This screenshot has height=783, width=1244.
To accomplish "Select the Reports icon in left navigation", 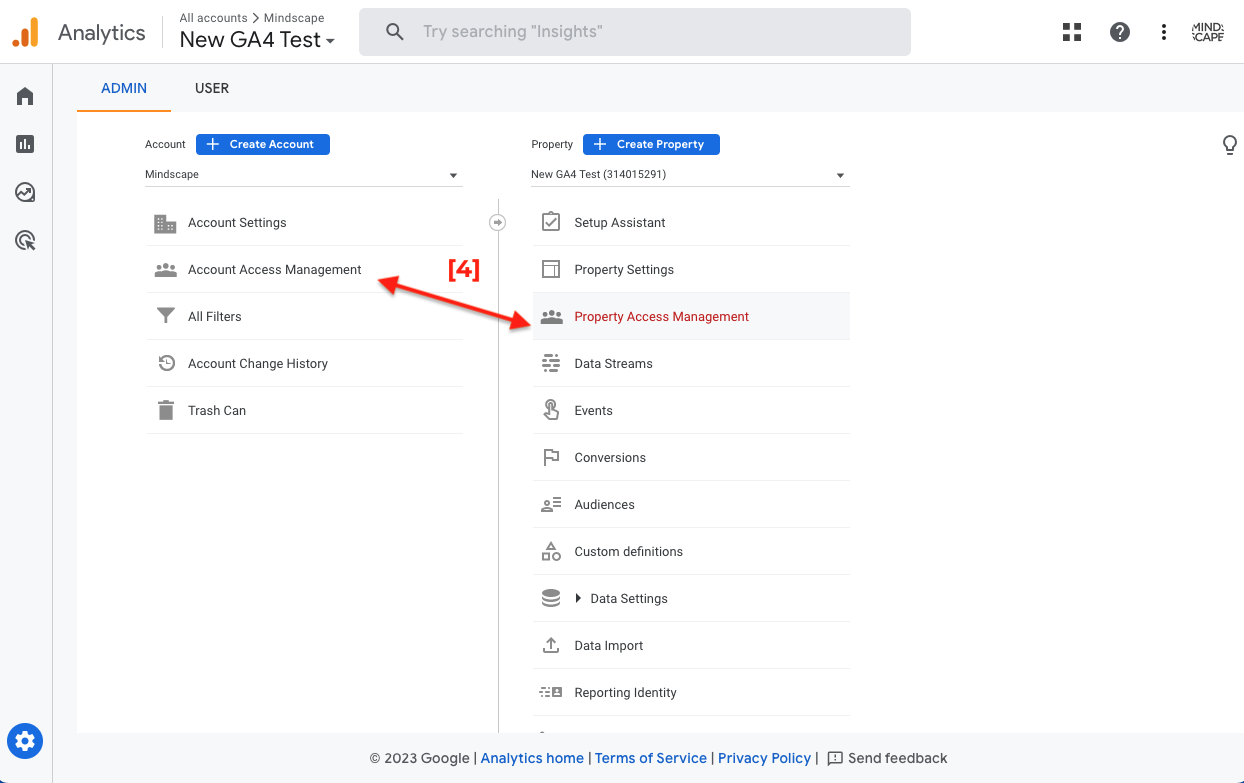I will 24,143.
